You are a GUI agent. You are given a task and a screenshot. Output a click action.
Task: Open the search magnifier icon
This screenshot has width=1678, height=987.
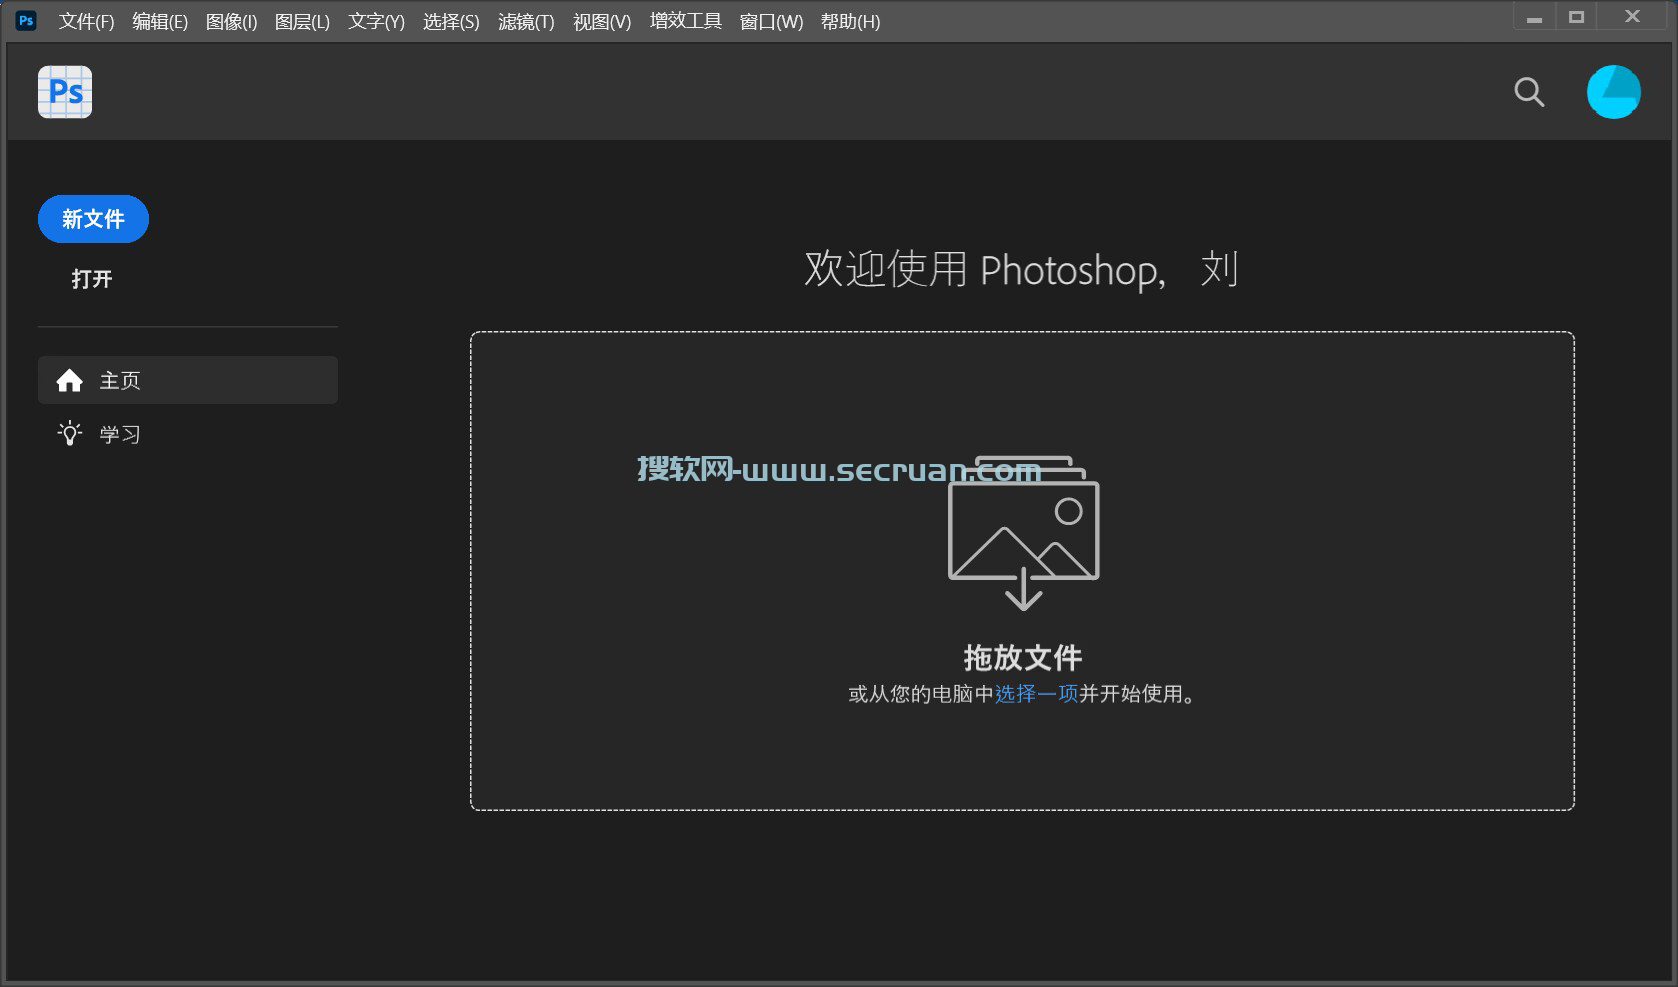(x=1529, y=92)
